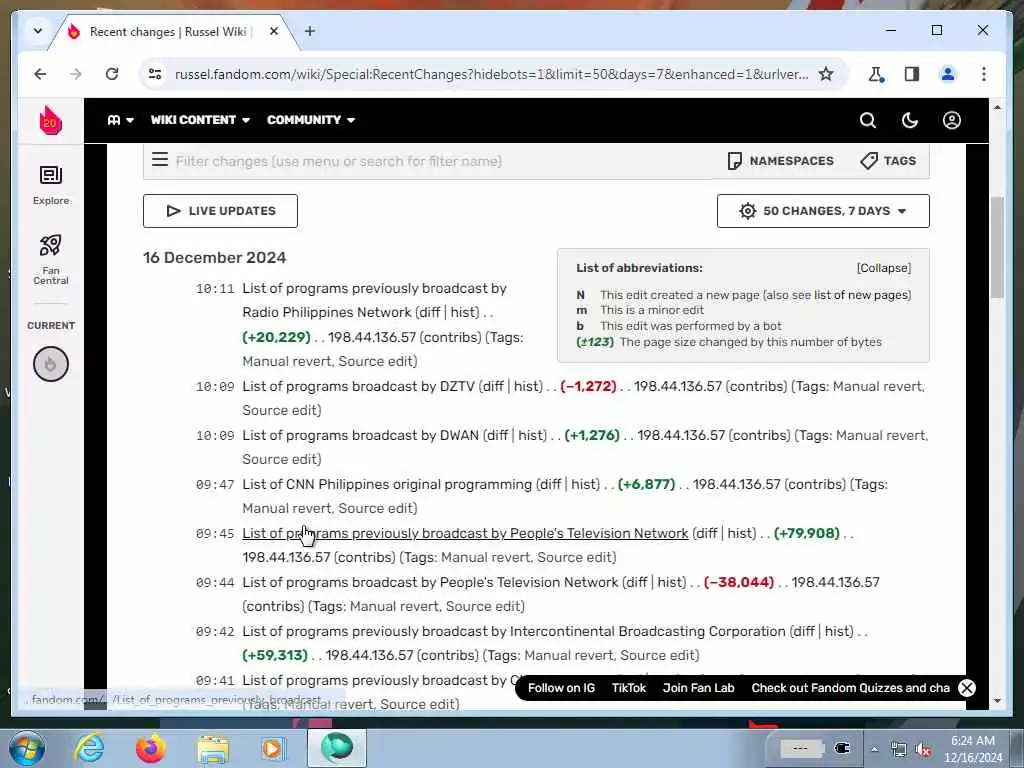Open the media player taskbar icon

click(273, 748)
